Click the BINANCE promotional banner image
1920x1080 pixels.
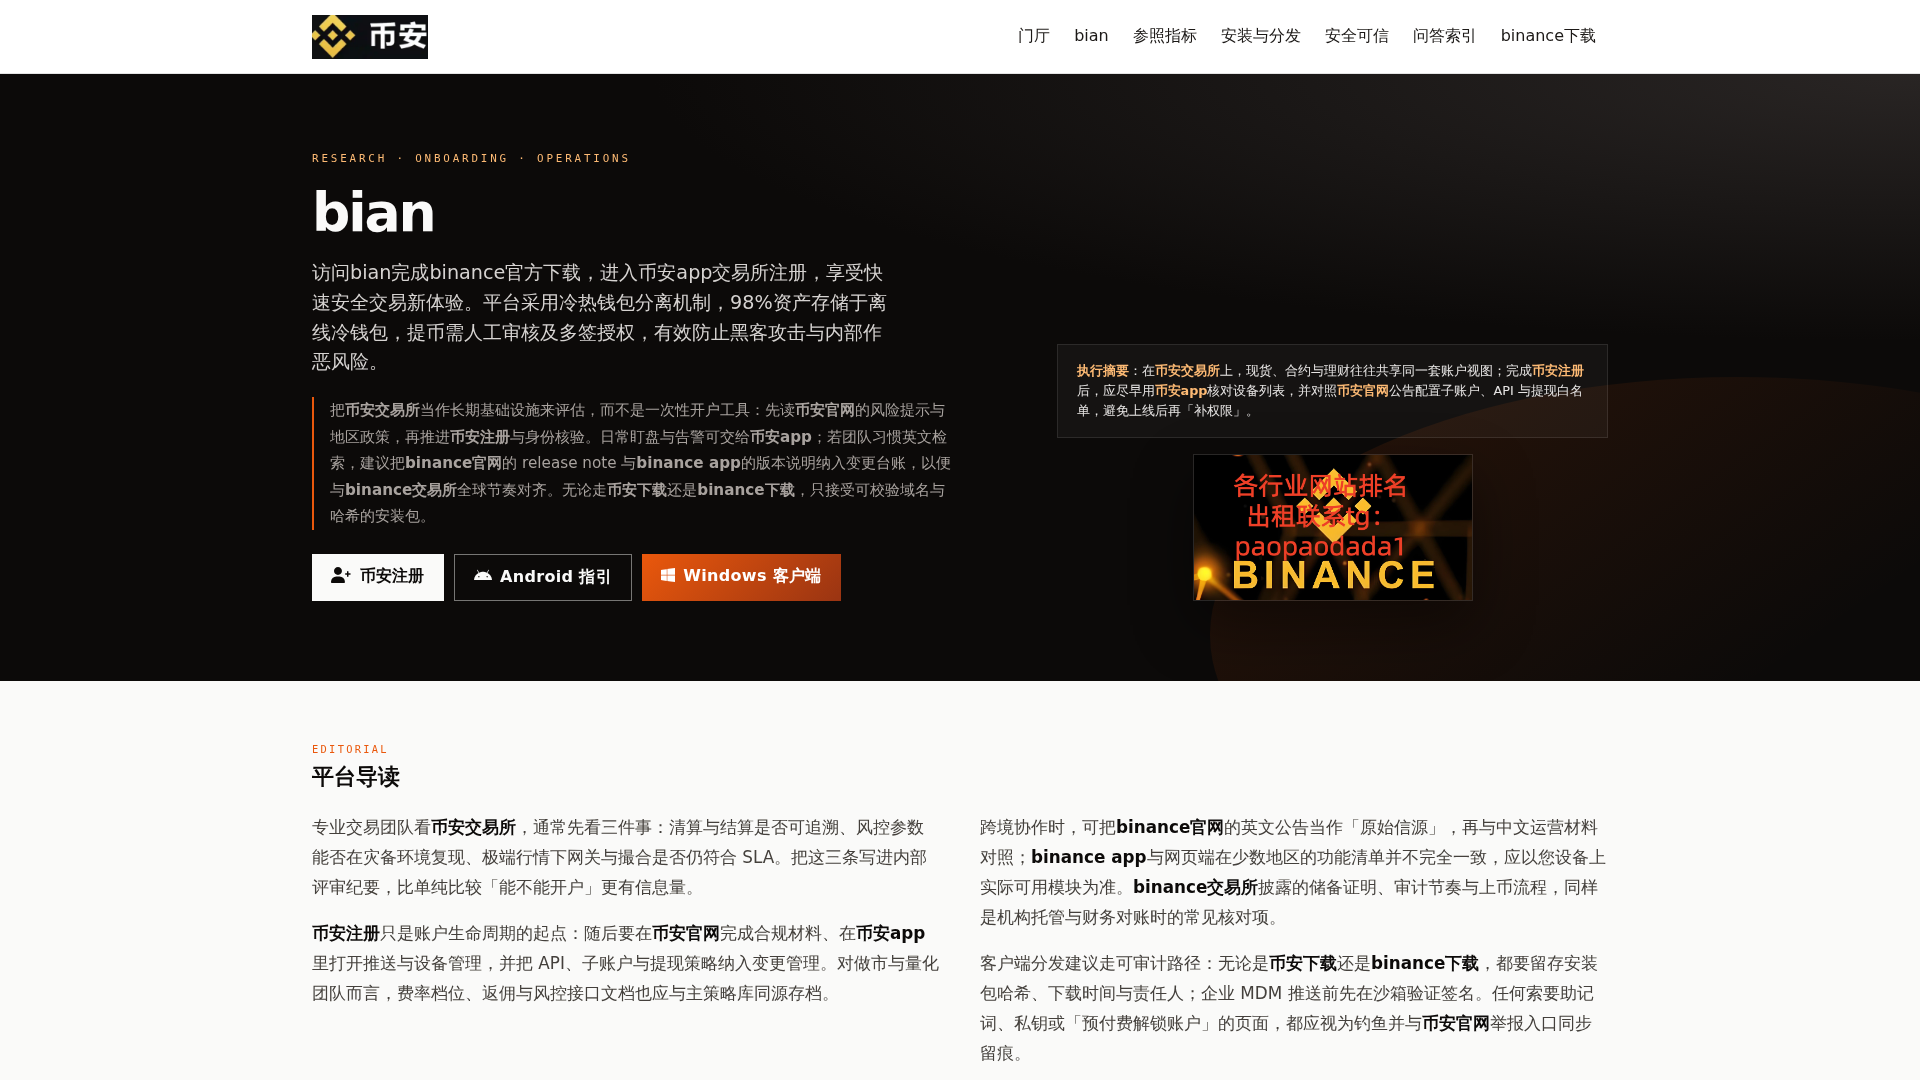tap(1332, 527)
